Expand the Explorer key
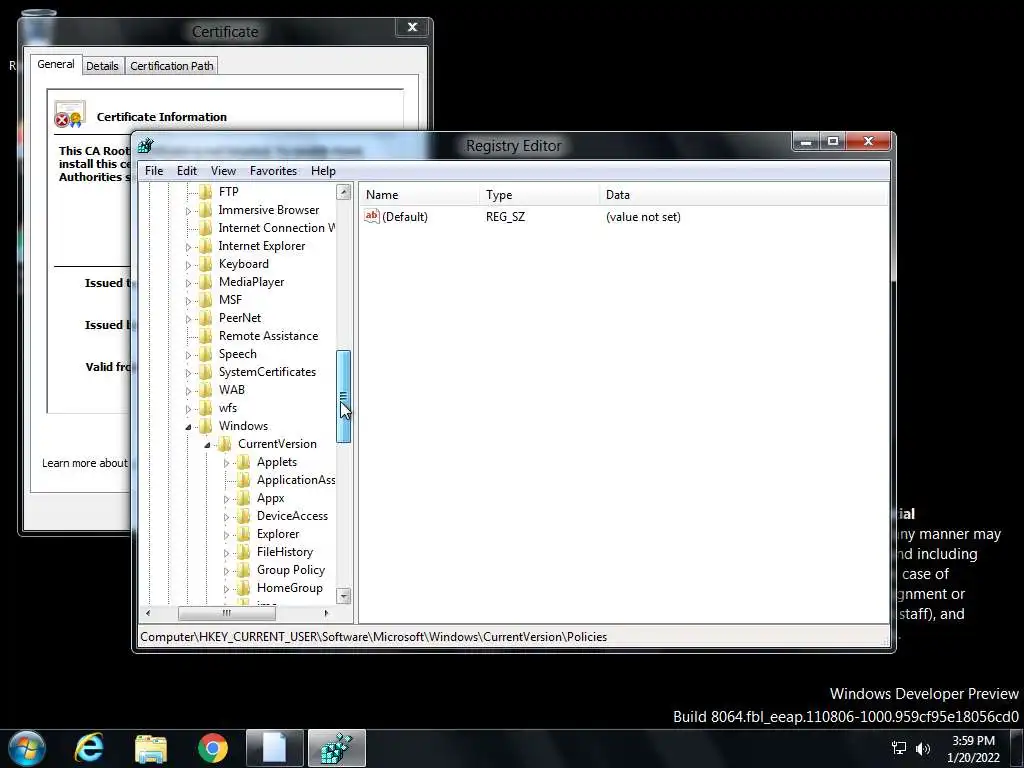 point(226,535)
